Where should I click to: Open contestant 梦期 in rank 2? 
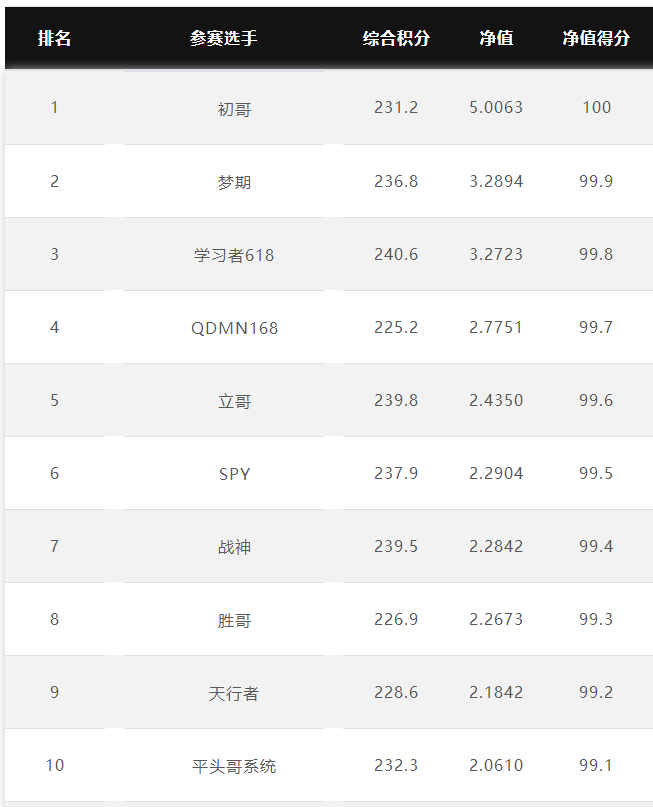[234, 182]
